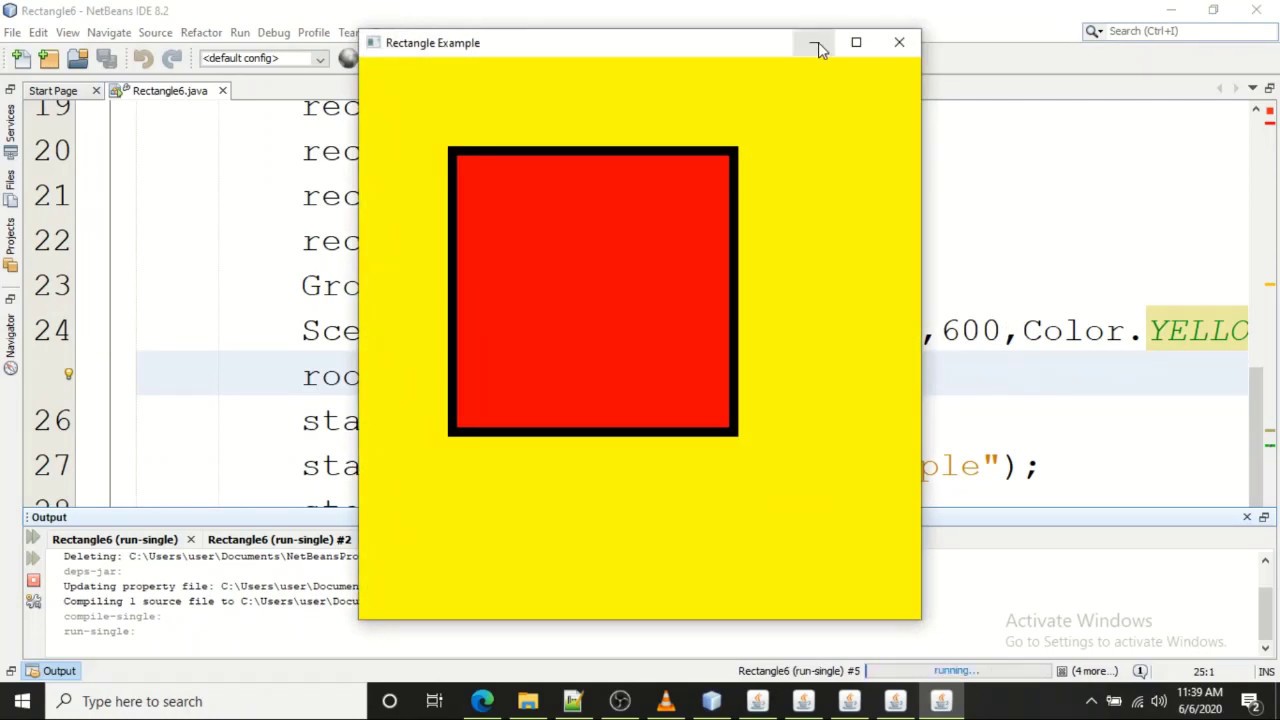This screenshot has height=720, width=1280.
Task: Open the Run menu
Action: (240, 32)
